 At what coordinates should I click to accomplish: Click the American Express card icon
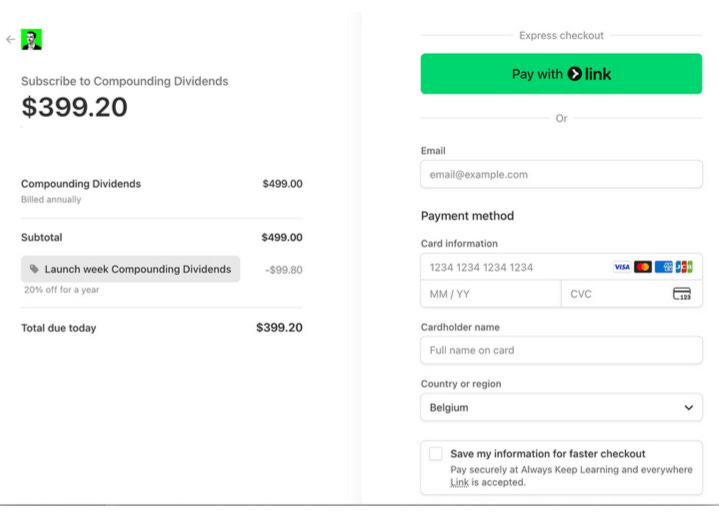coord(664,267)
